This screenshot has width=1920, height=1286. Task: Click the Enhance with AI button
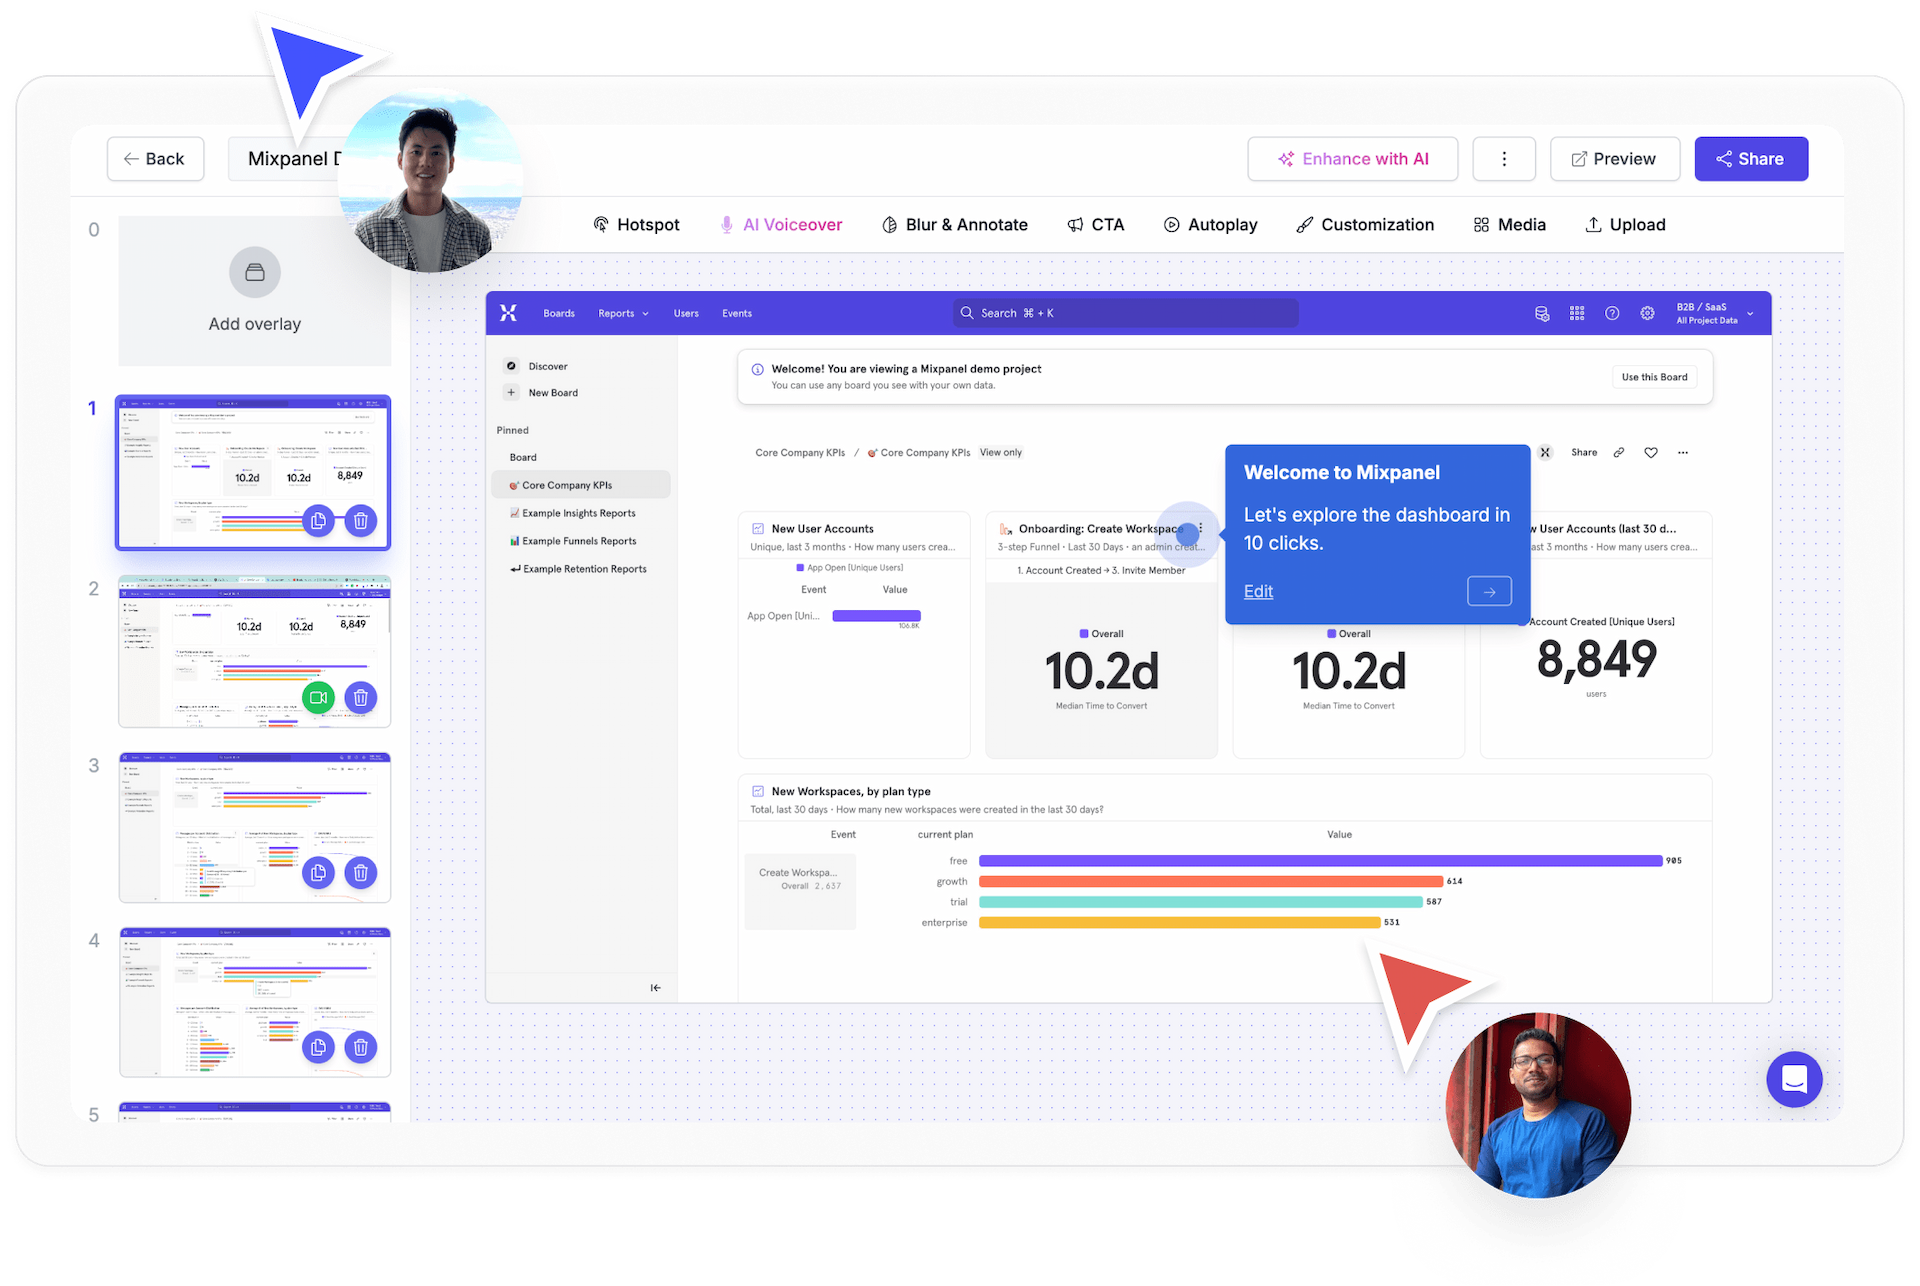tap(1353, 158)
